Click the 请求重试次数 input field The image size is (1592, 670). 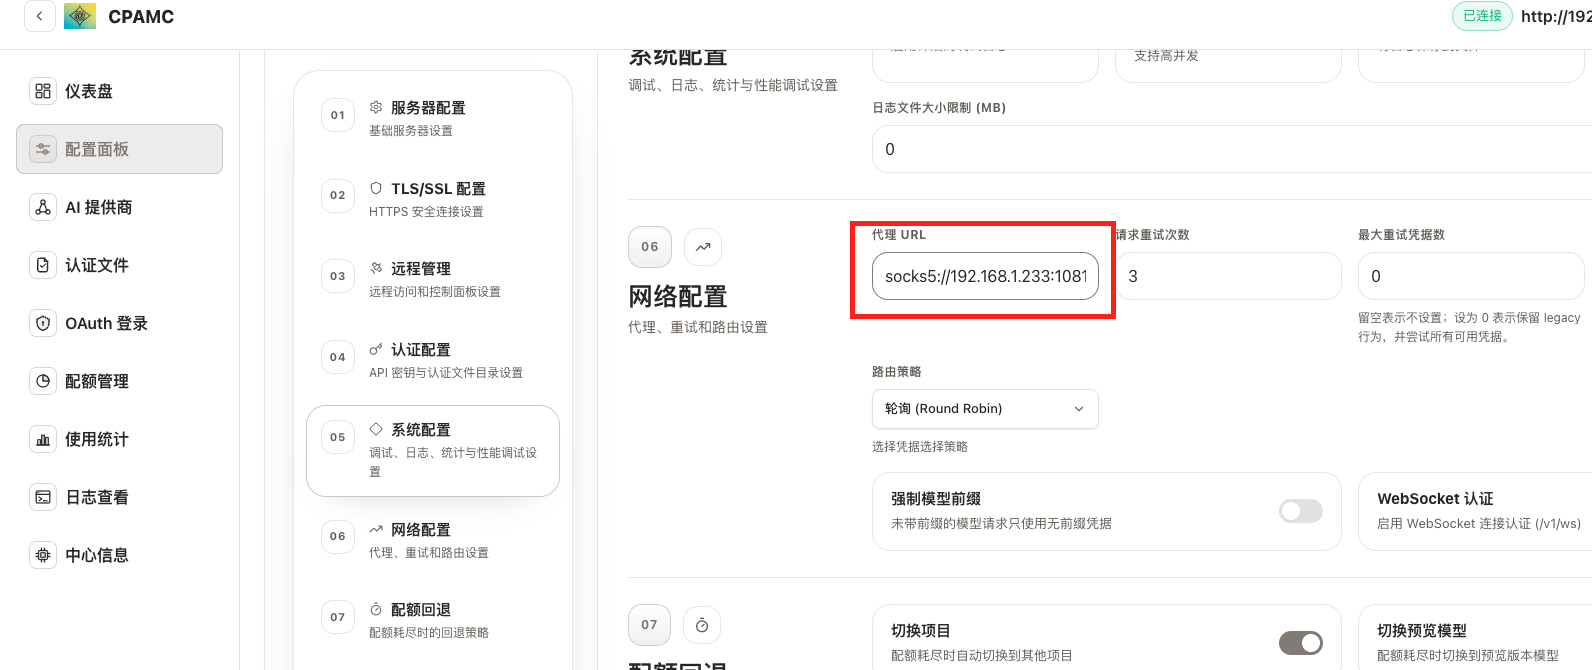[x=1229, y=276]
